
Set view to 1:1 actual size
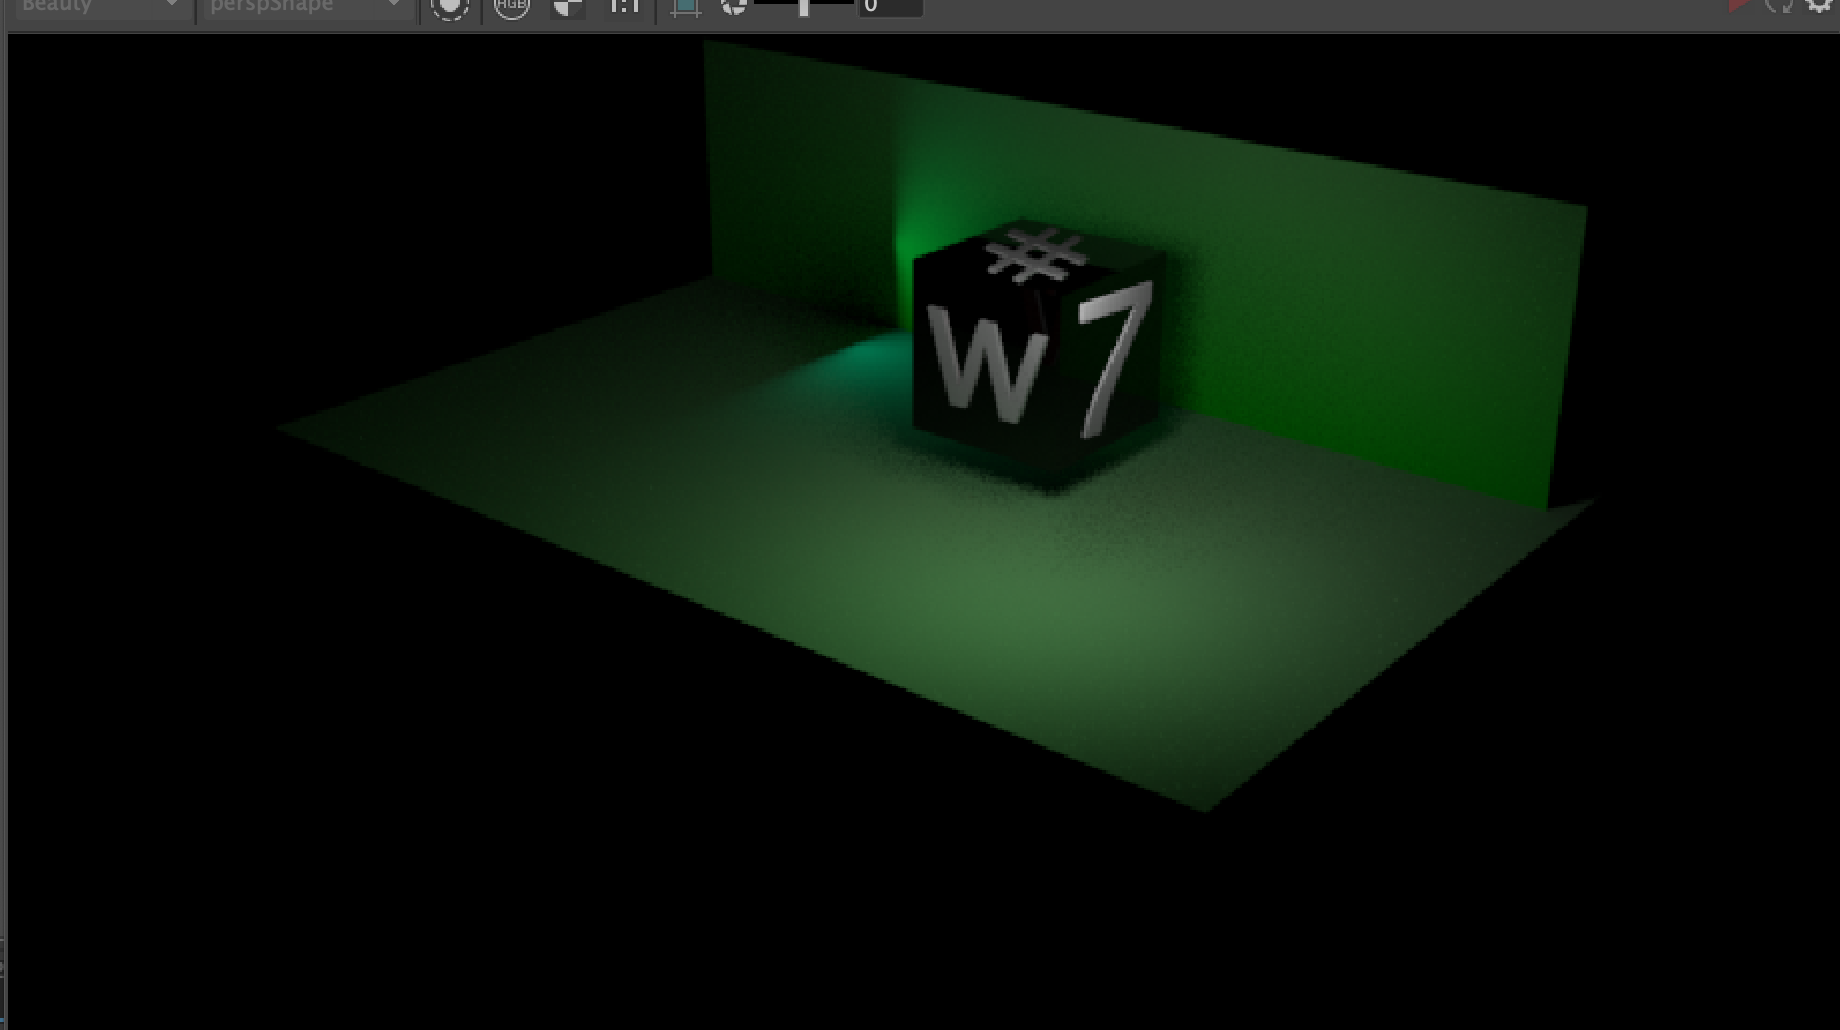pos(625,7)
